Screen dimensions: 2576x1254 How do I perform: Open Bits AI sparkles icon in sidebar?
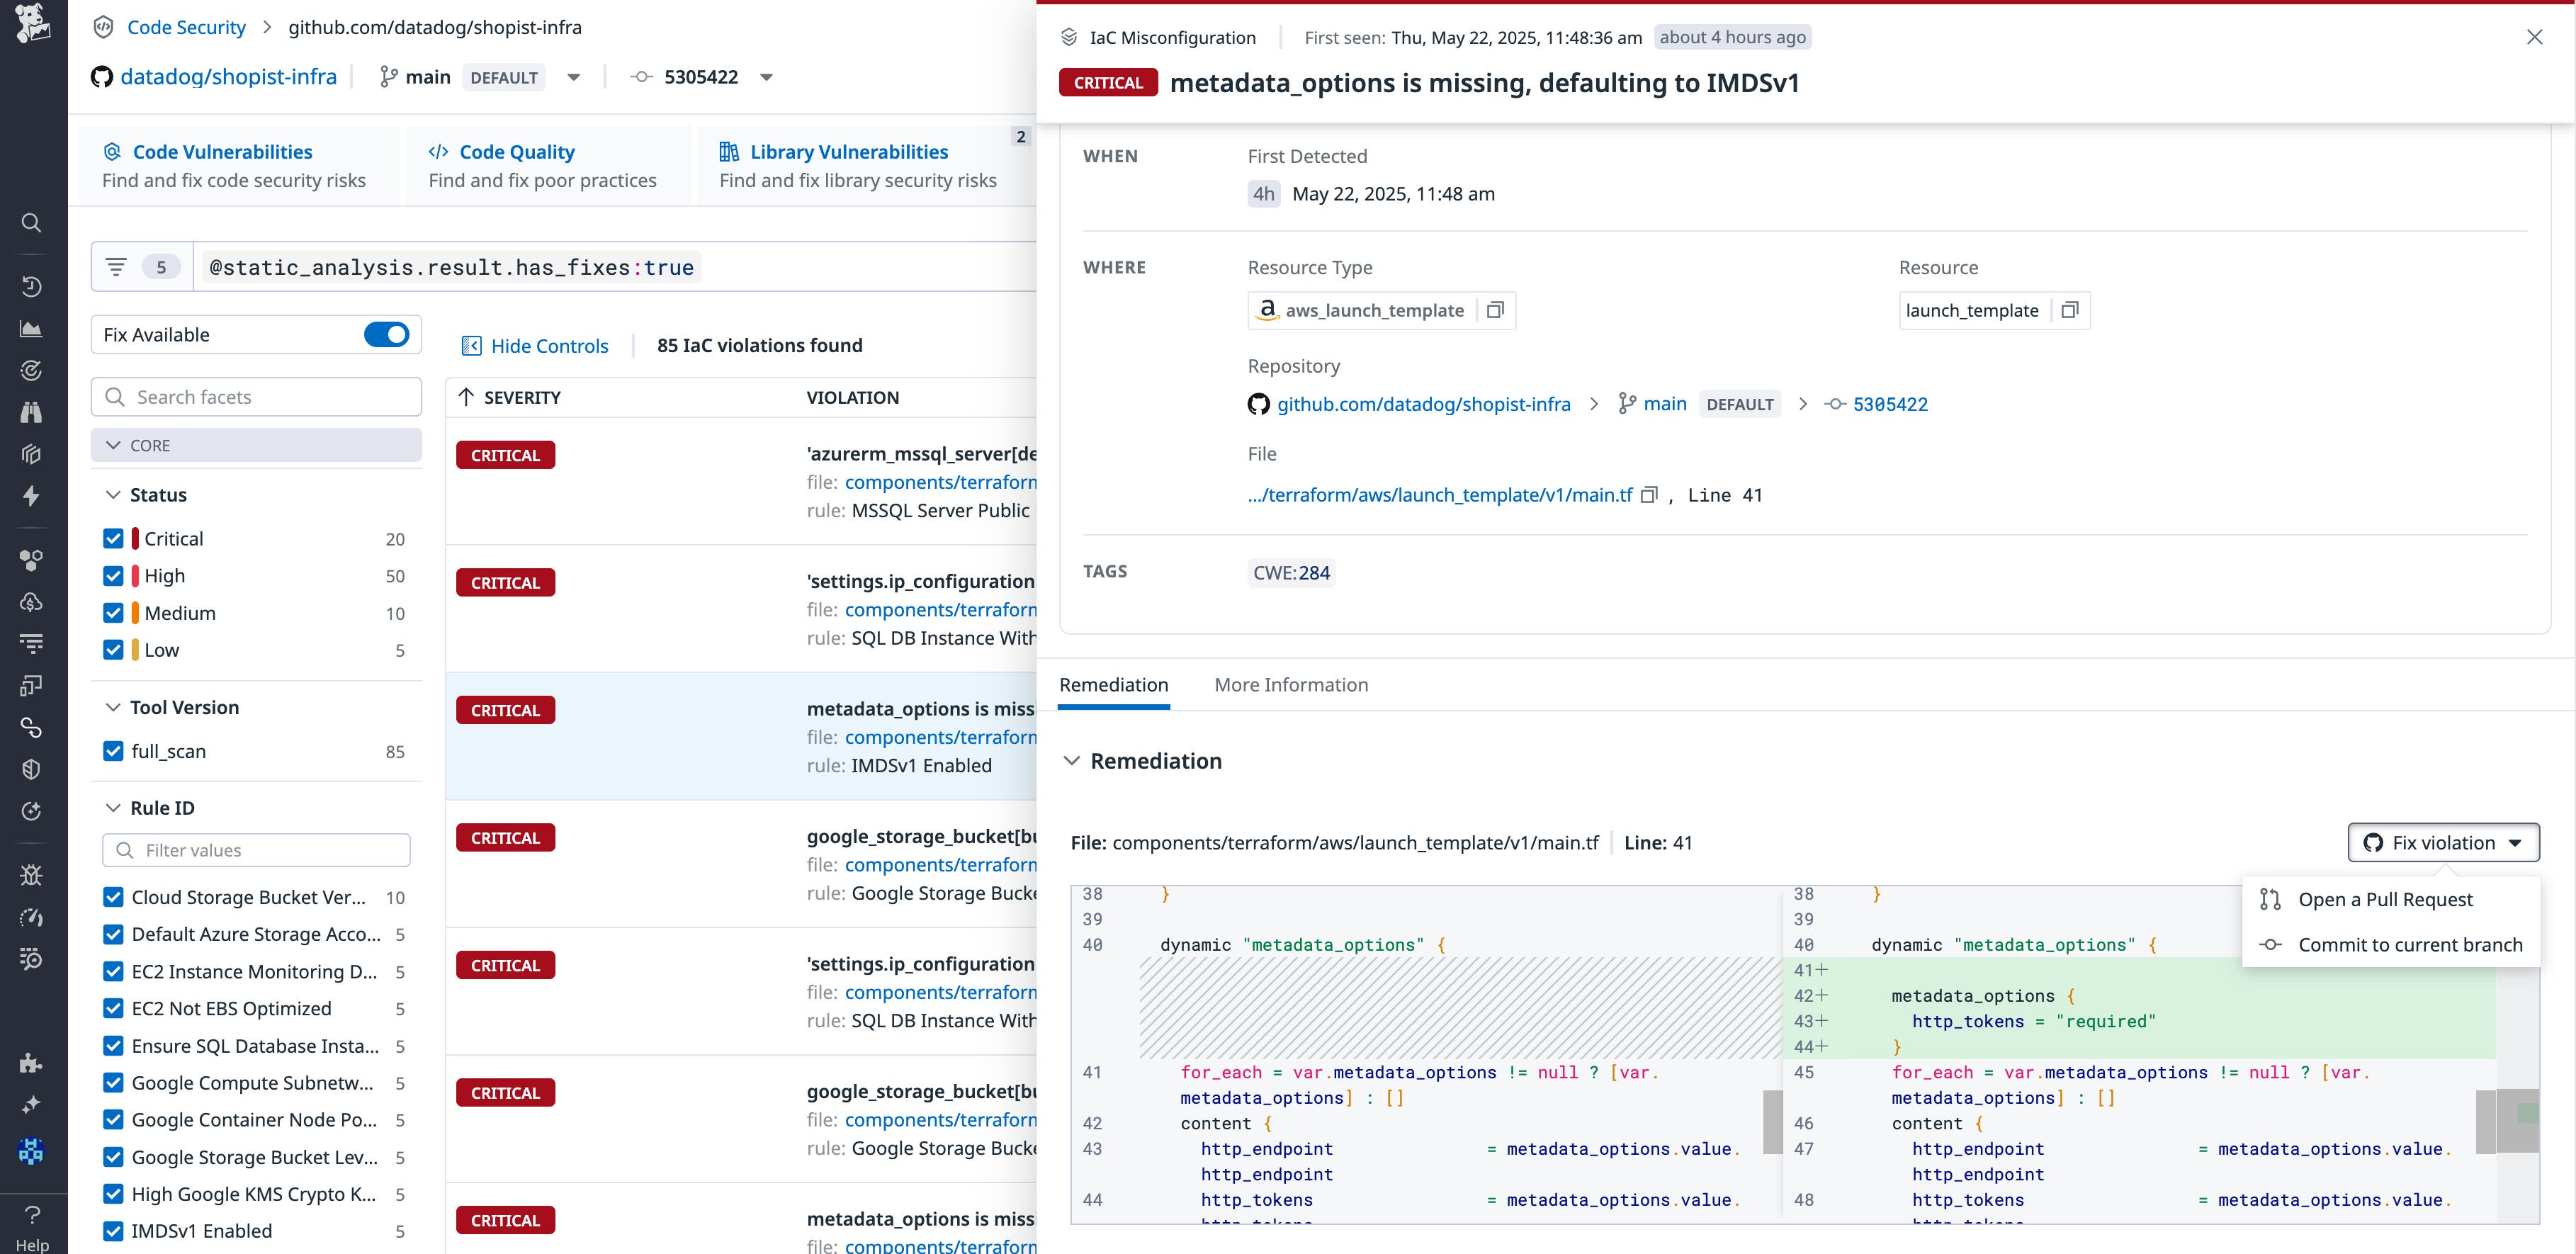point(31,1104)
